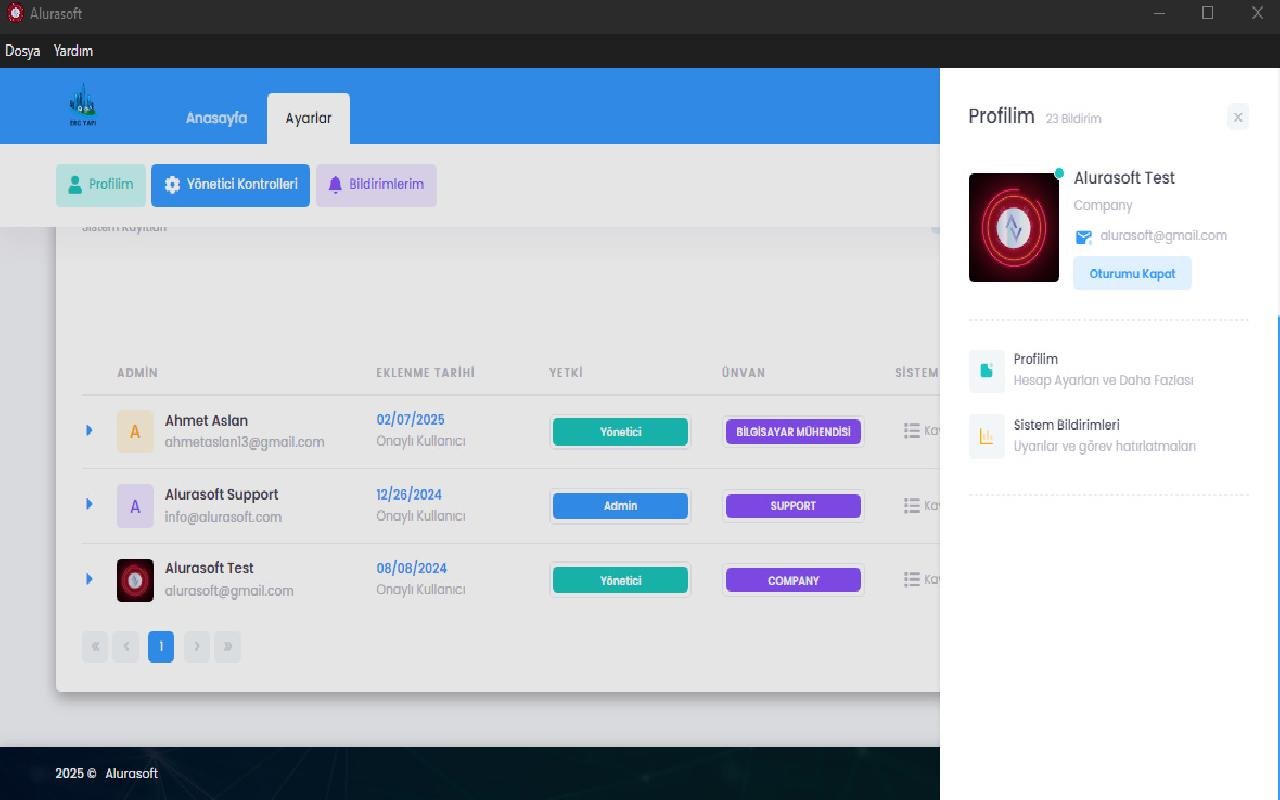This screenshot has width=1280, height=800.
Task: Click the Oturumu Kapat button
Action: (x=1132, y=273)
